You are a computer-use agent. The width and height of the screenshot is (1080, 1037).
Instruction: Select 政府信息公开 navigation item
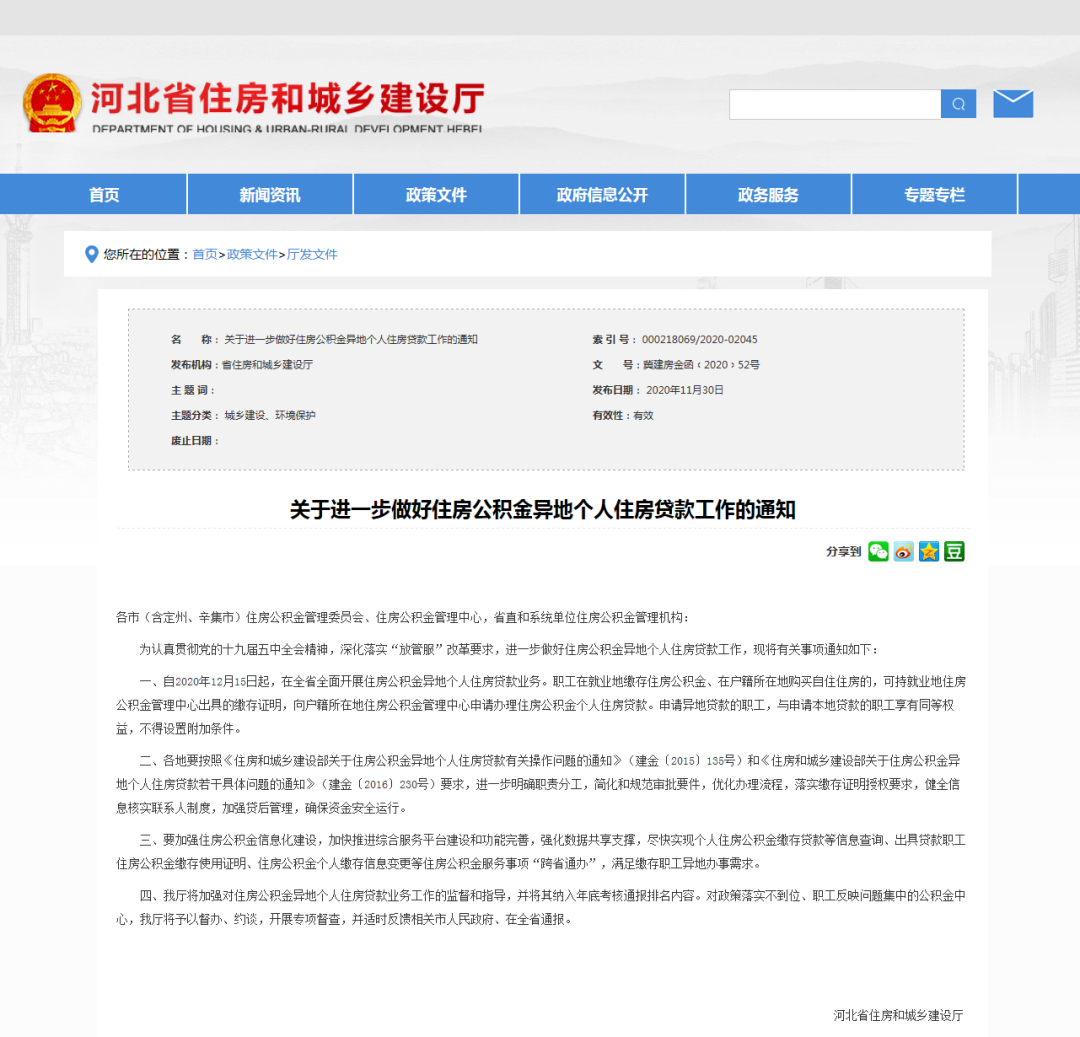click(602, 195)
